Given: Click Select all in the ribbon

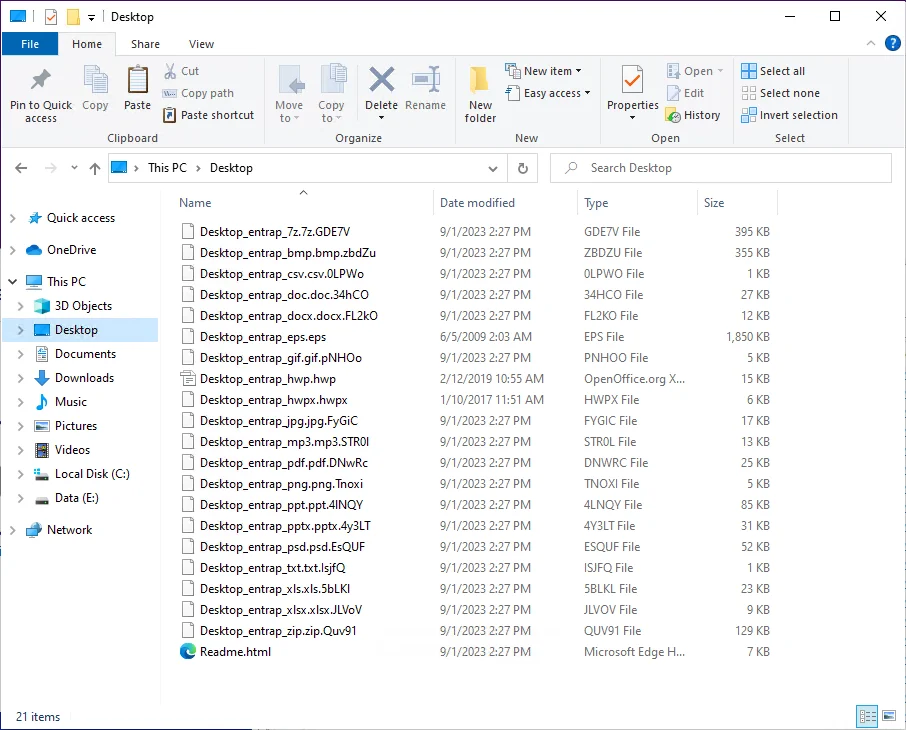Looking at the screenshot, I should pyautogui.click(x=773, y=71).
